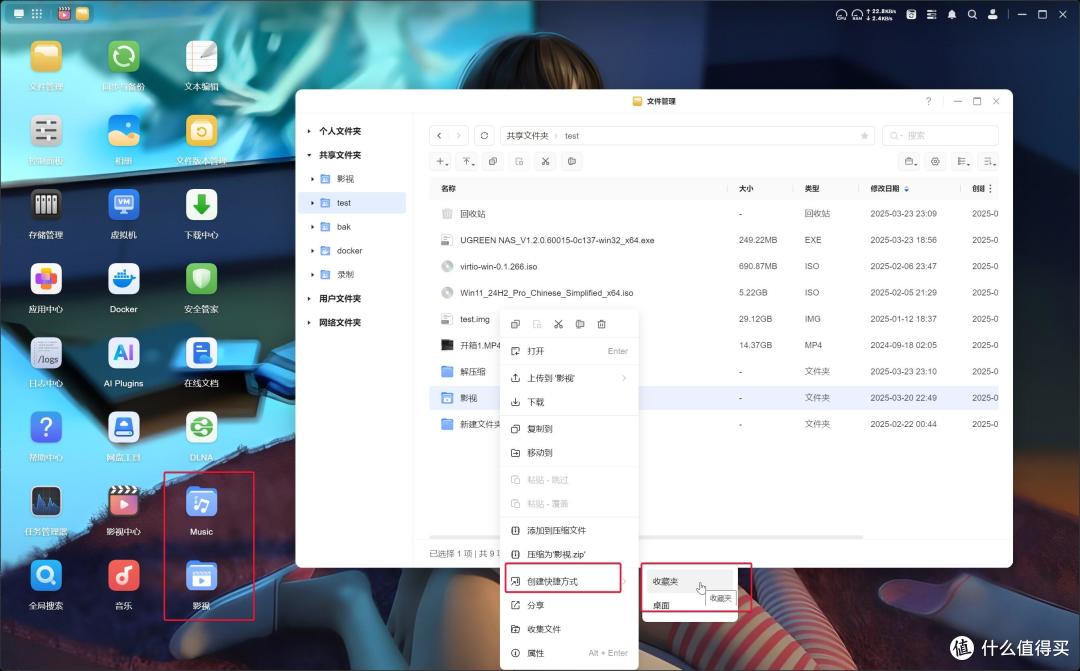Click 创建快捷方式 in the context menu
1080x671 pixels.
pos(569,581)
